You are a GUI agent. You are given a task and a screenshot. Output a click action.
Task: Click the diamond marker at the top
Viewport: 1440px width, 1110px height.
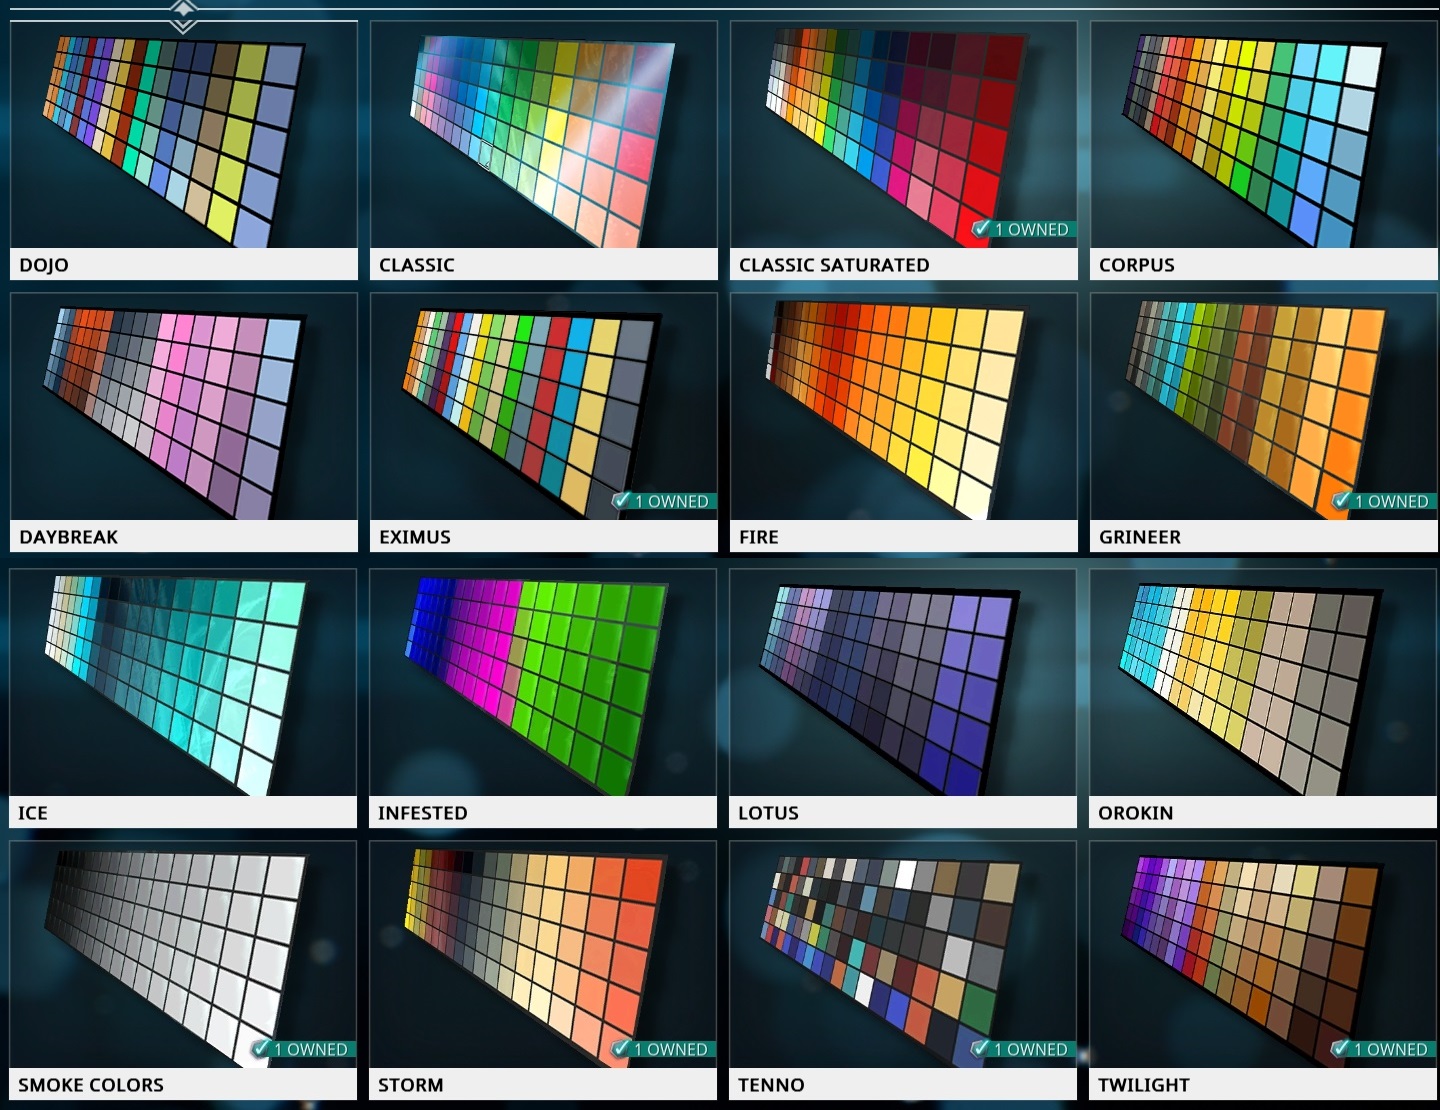click(183, 14)
